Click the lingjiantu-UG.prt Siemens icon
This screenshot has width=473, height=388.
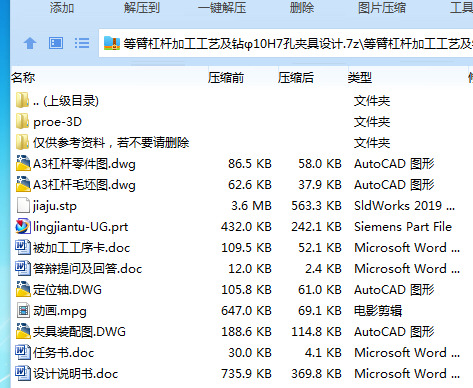tap(23, 226)
